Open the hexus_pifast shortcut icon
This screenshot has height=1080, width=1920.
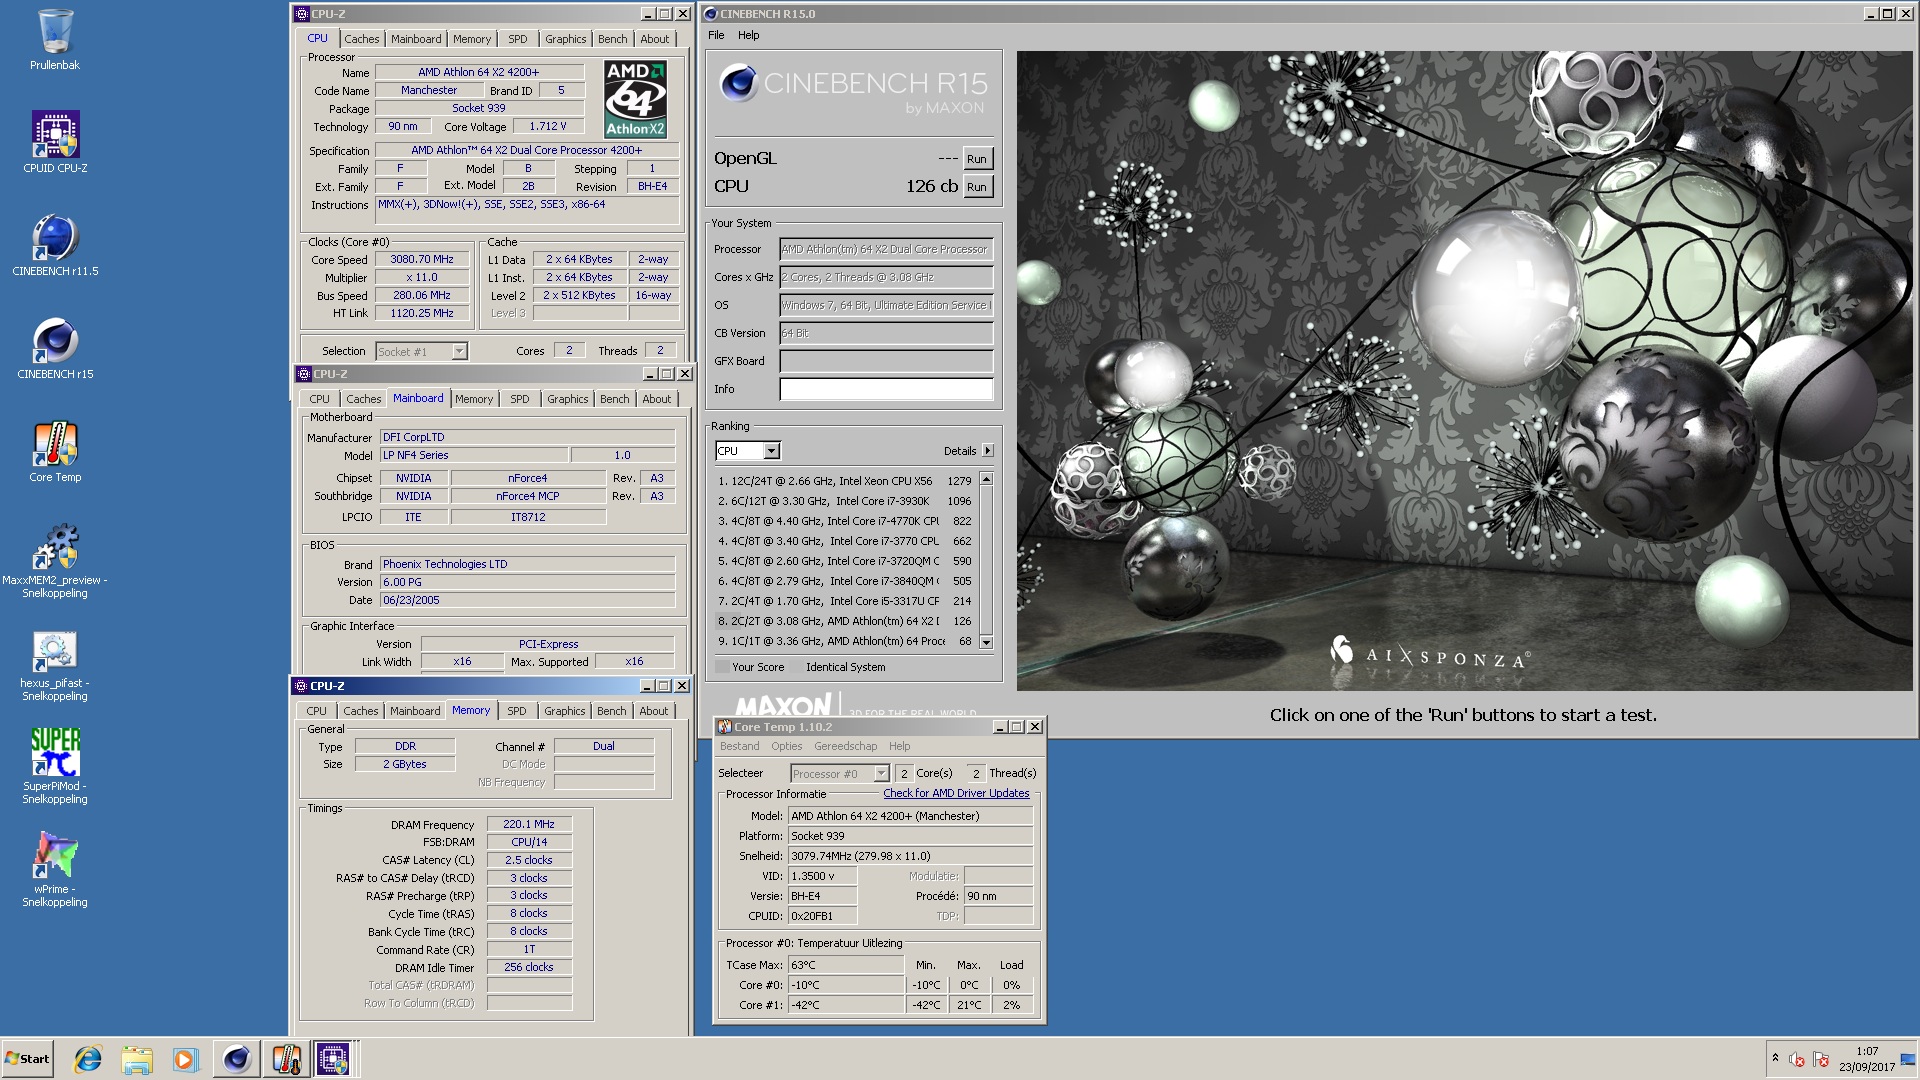coord(55,665)
